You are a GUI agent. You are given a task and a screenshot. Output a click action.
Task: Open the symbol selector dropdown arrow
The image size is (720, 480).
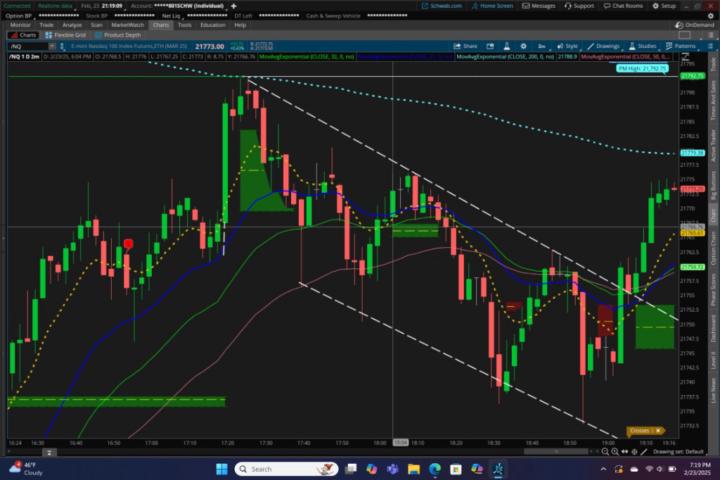tap(51, 46)
